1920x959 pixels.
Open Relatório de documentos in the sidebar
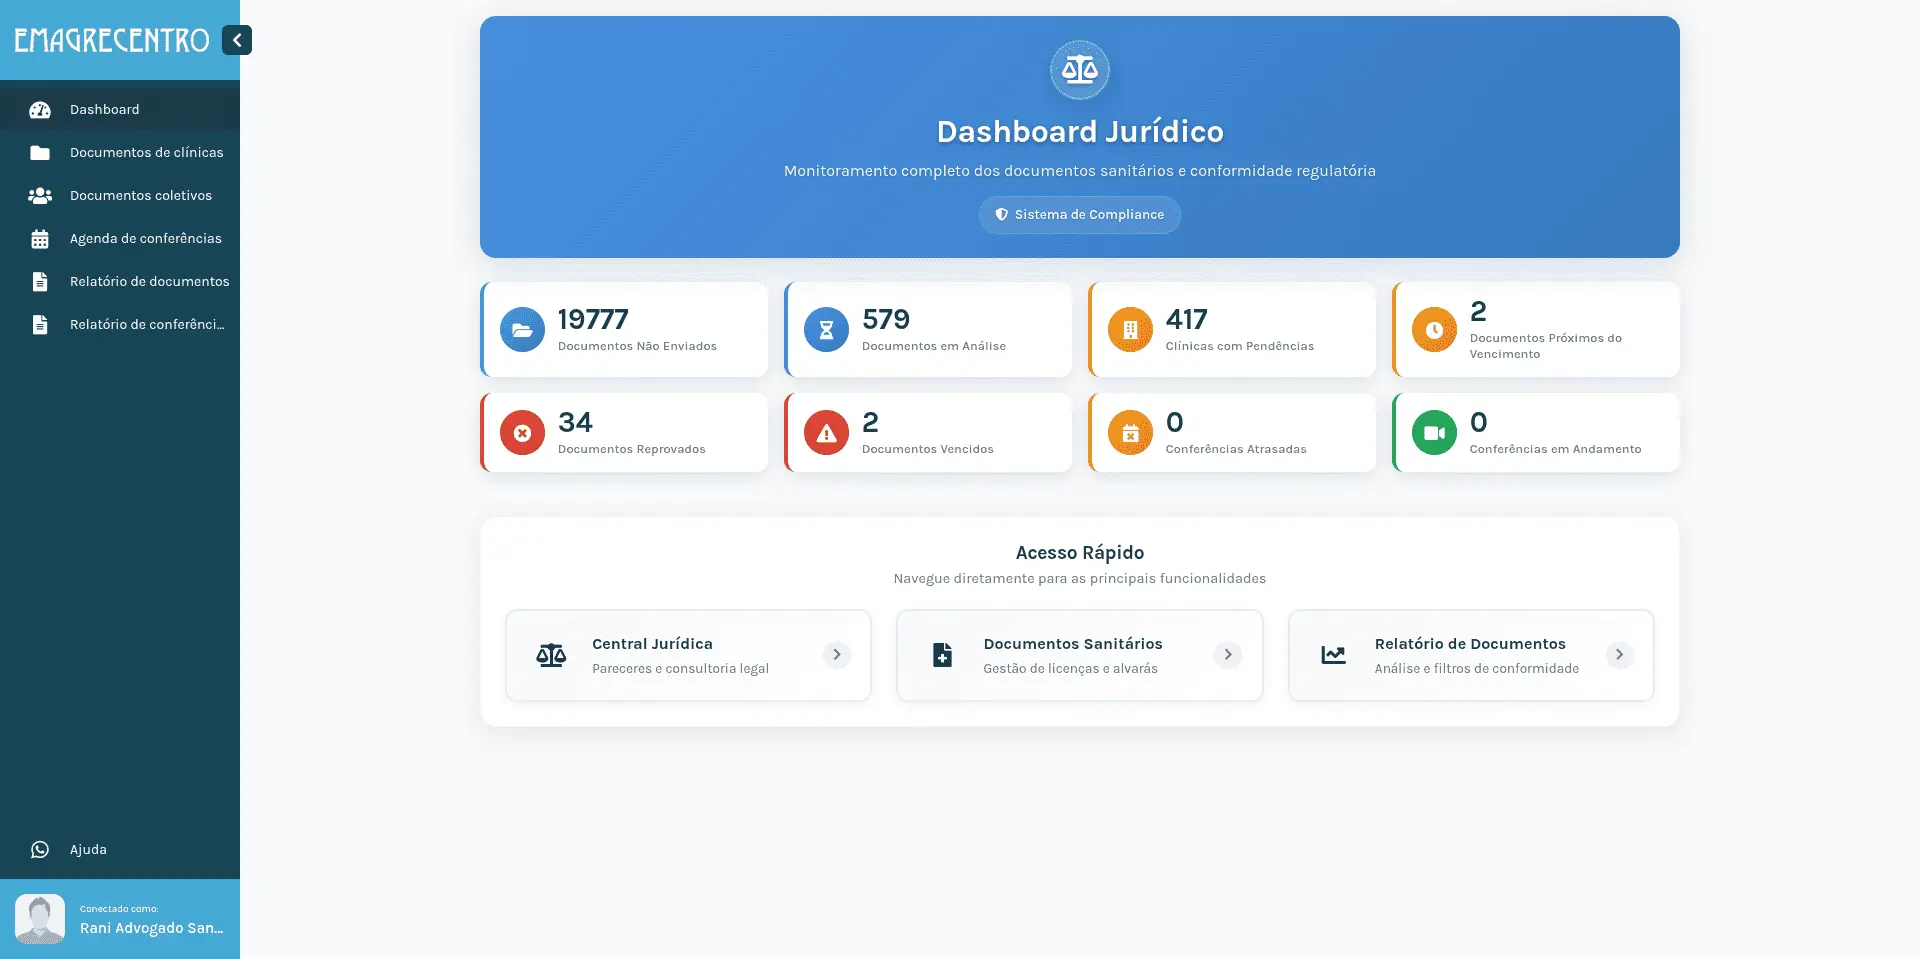[x=149, y=282]
